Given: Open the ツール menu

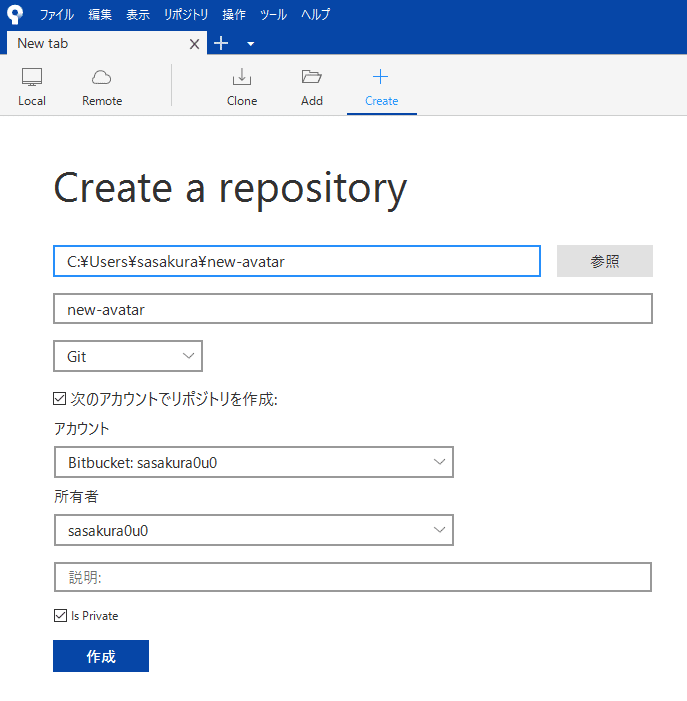Looking at the screenshot, I should coord(273,15).
